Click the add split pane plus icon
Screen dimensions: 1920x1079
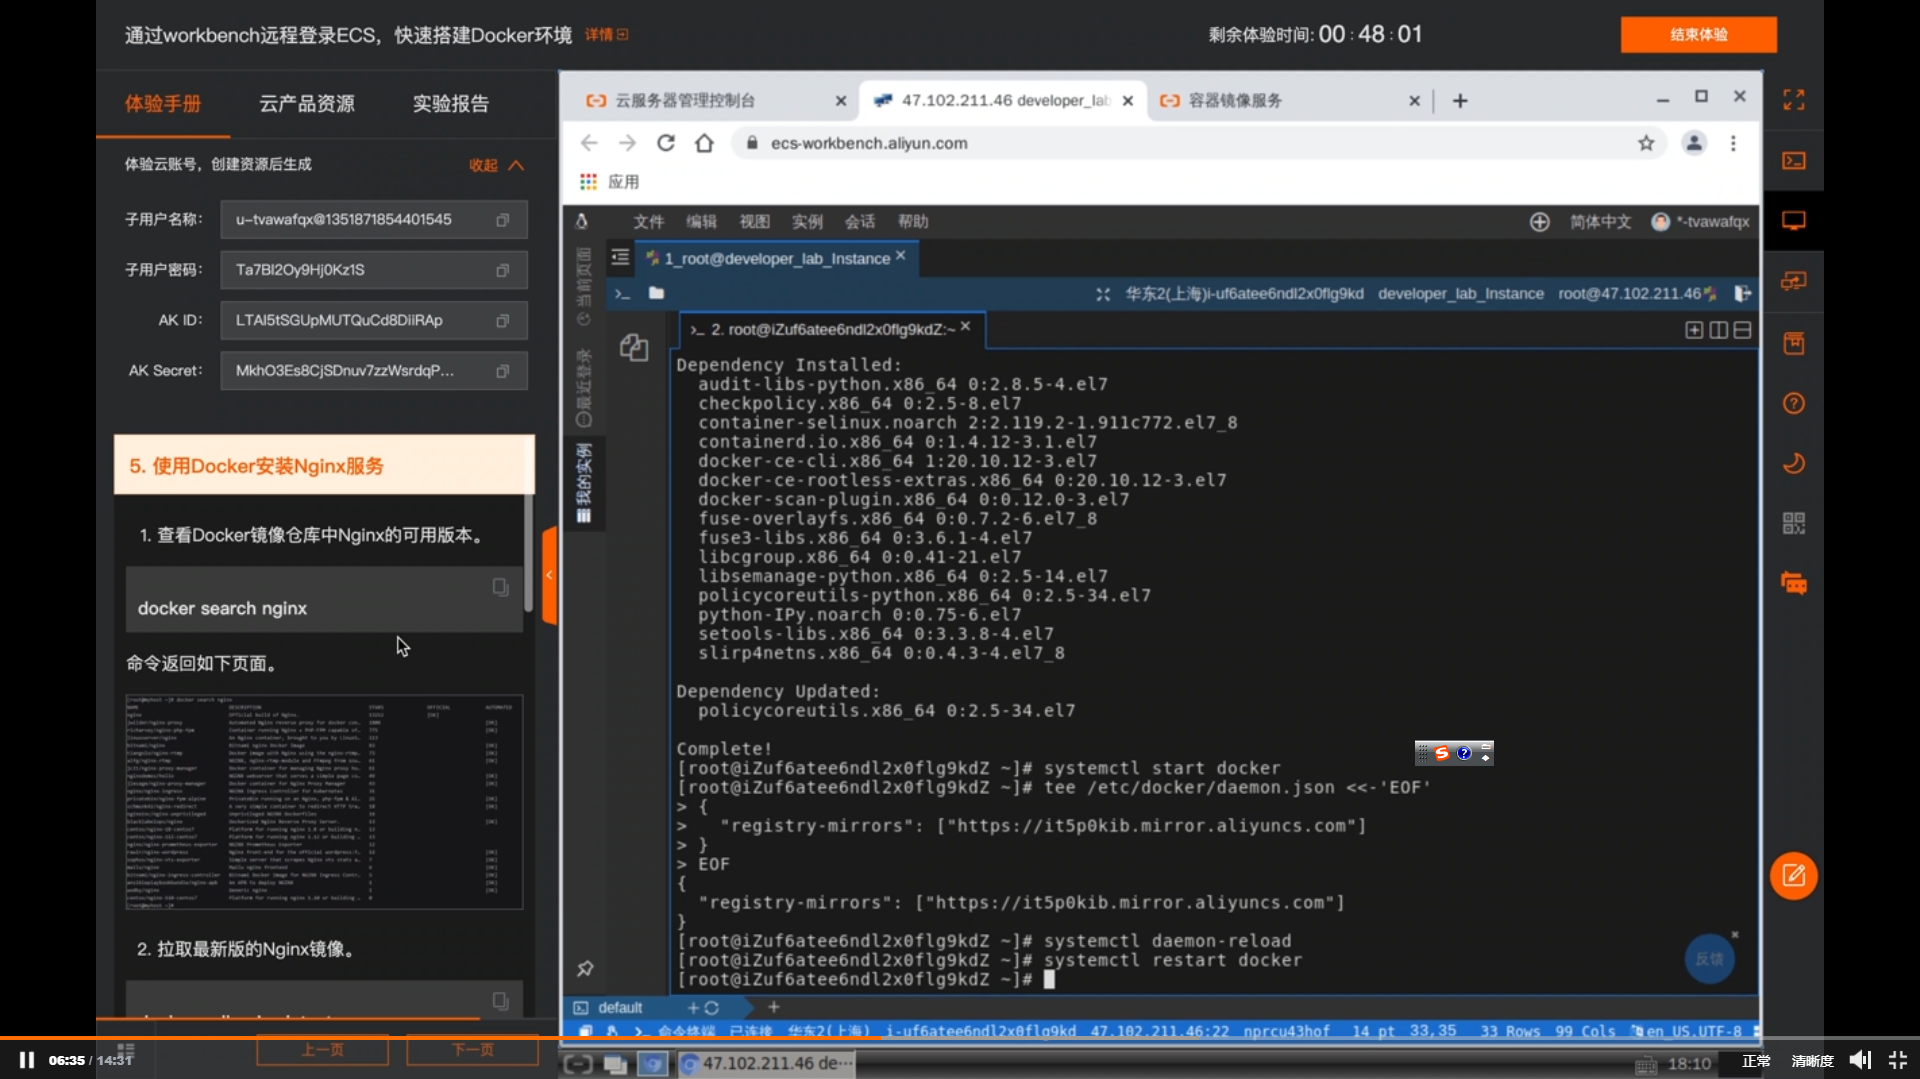[x=1694, y=330]
